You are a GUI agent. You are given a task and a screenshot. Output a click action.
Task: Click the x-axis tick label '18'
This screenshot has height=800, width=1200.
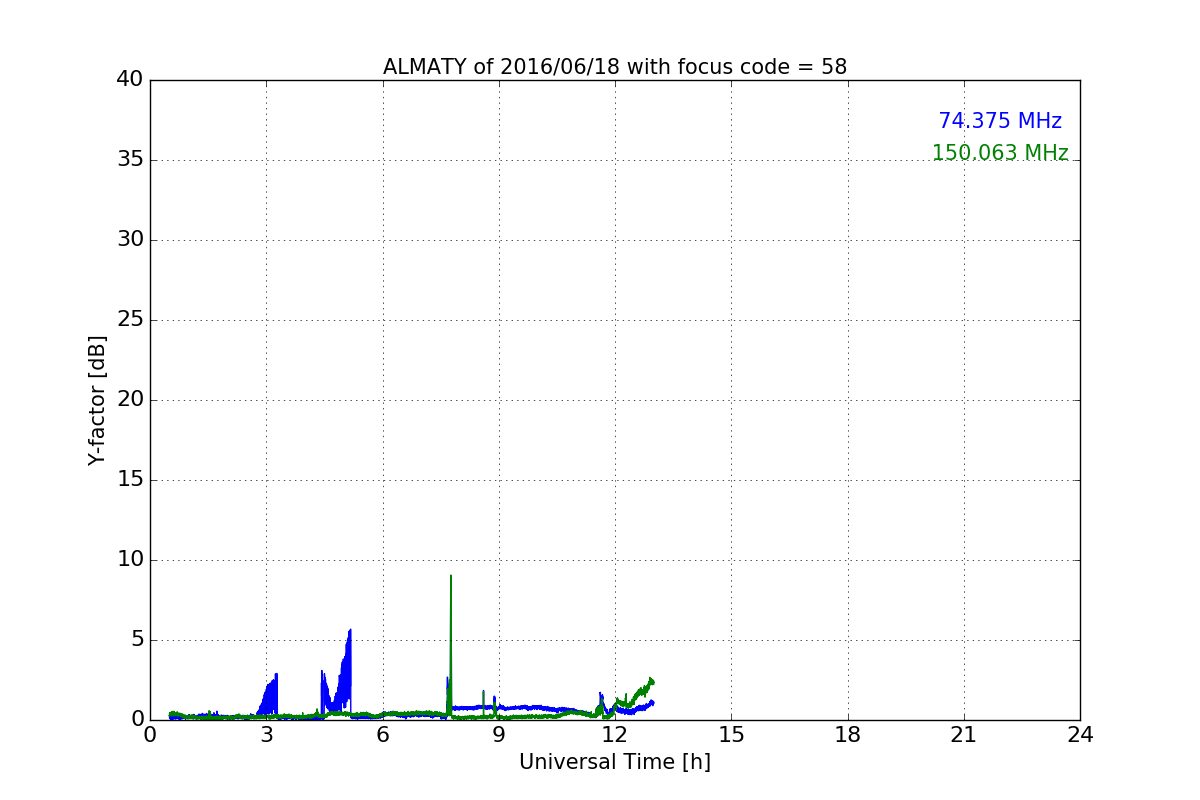[x=848, y=735]
